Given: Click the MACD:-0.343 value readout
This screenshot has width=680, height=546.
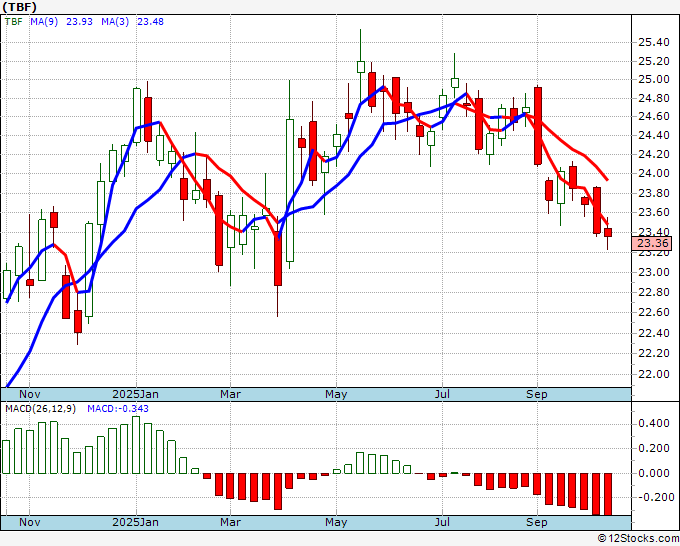Looking at the screenshot, I should coord(118,409).
